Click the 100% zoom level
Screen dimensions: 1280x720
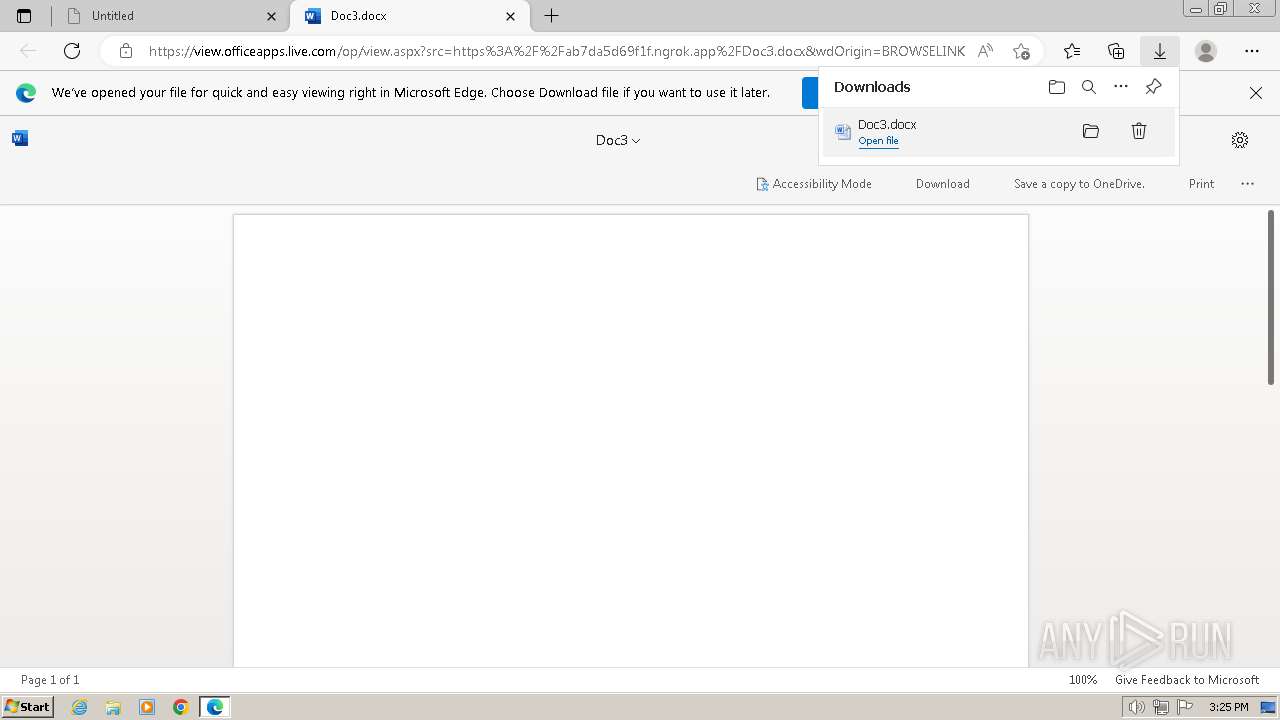(1083, 680)
